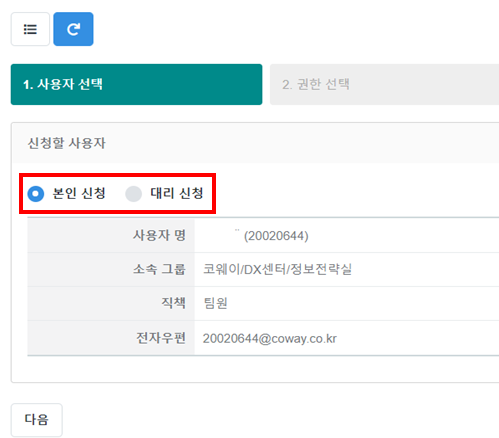Switch to the 1. 사용자 선택 step tab
The height and width of the screenshot is (438, 499).
pos(136,84)
